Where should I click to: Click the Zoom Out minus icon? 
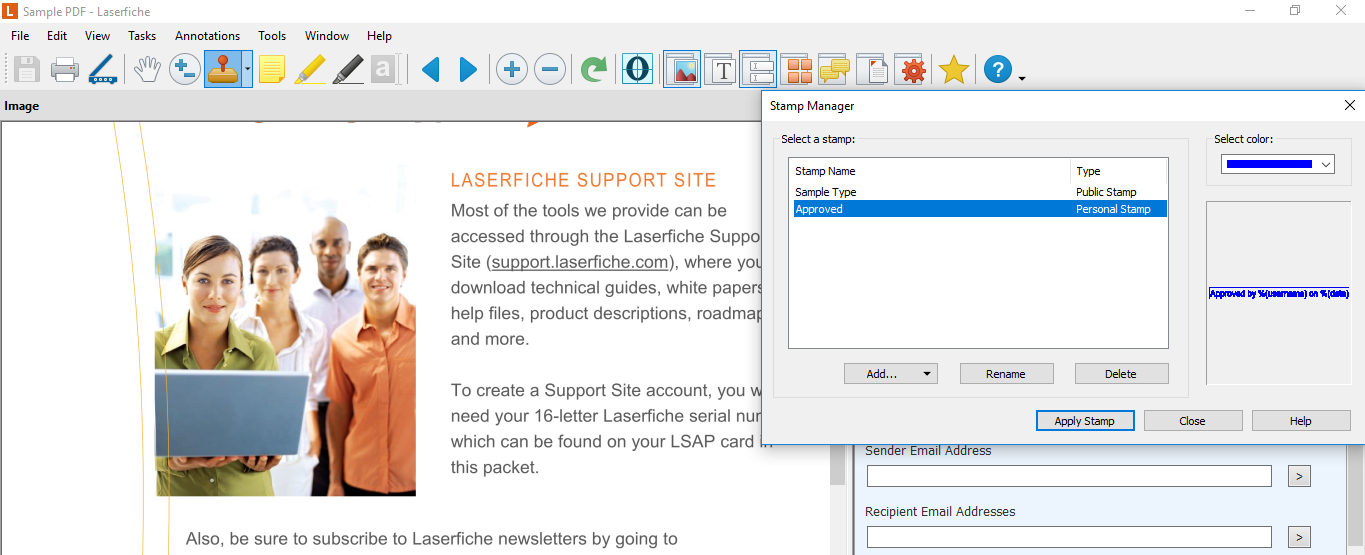(x=550, y=69)
